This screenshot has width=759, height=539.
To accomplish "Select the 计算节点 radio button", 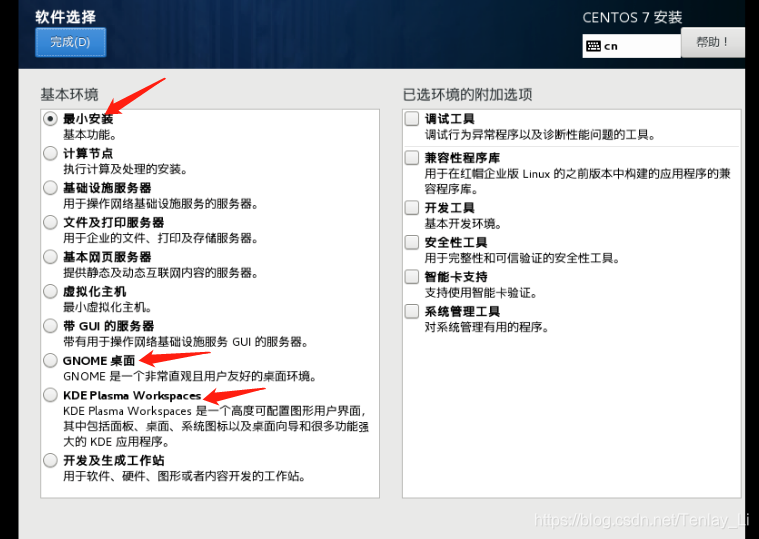I will tap(50, 153).
